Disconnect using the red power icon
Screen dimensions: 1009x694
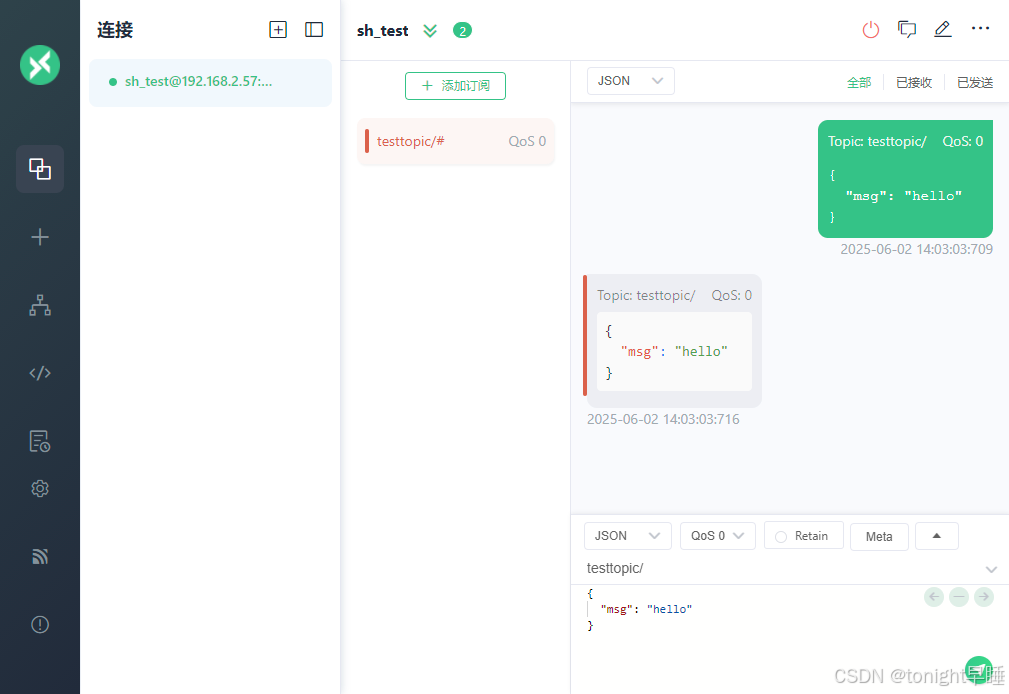click(x=870, y=29)
